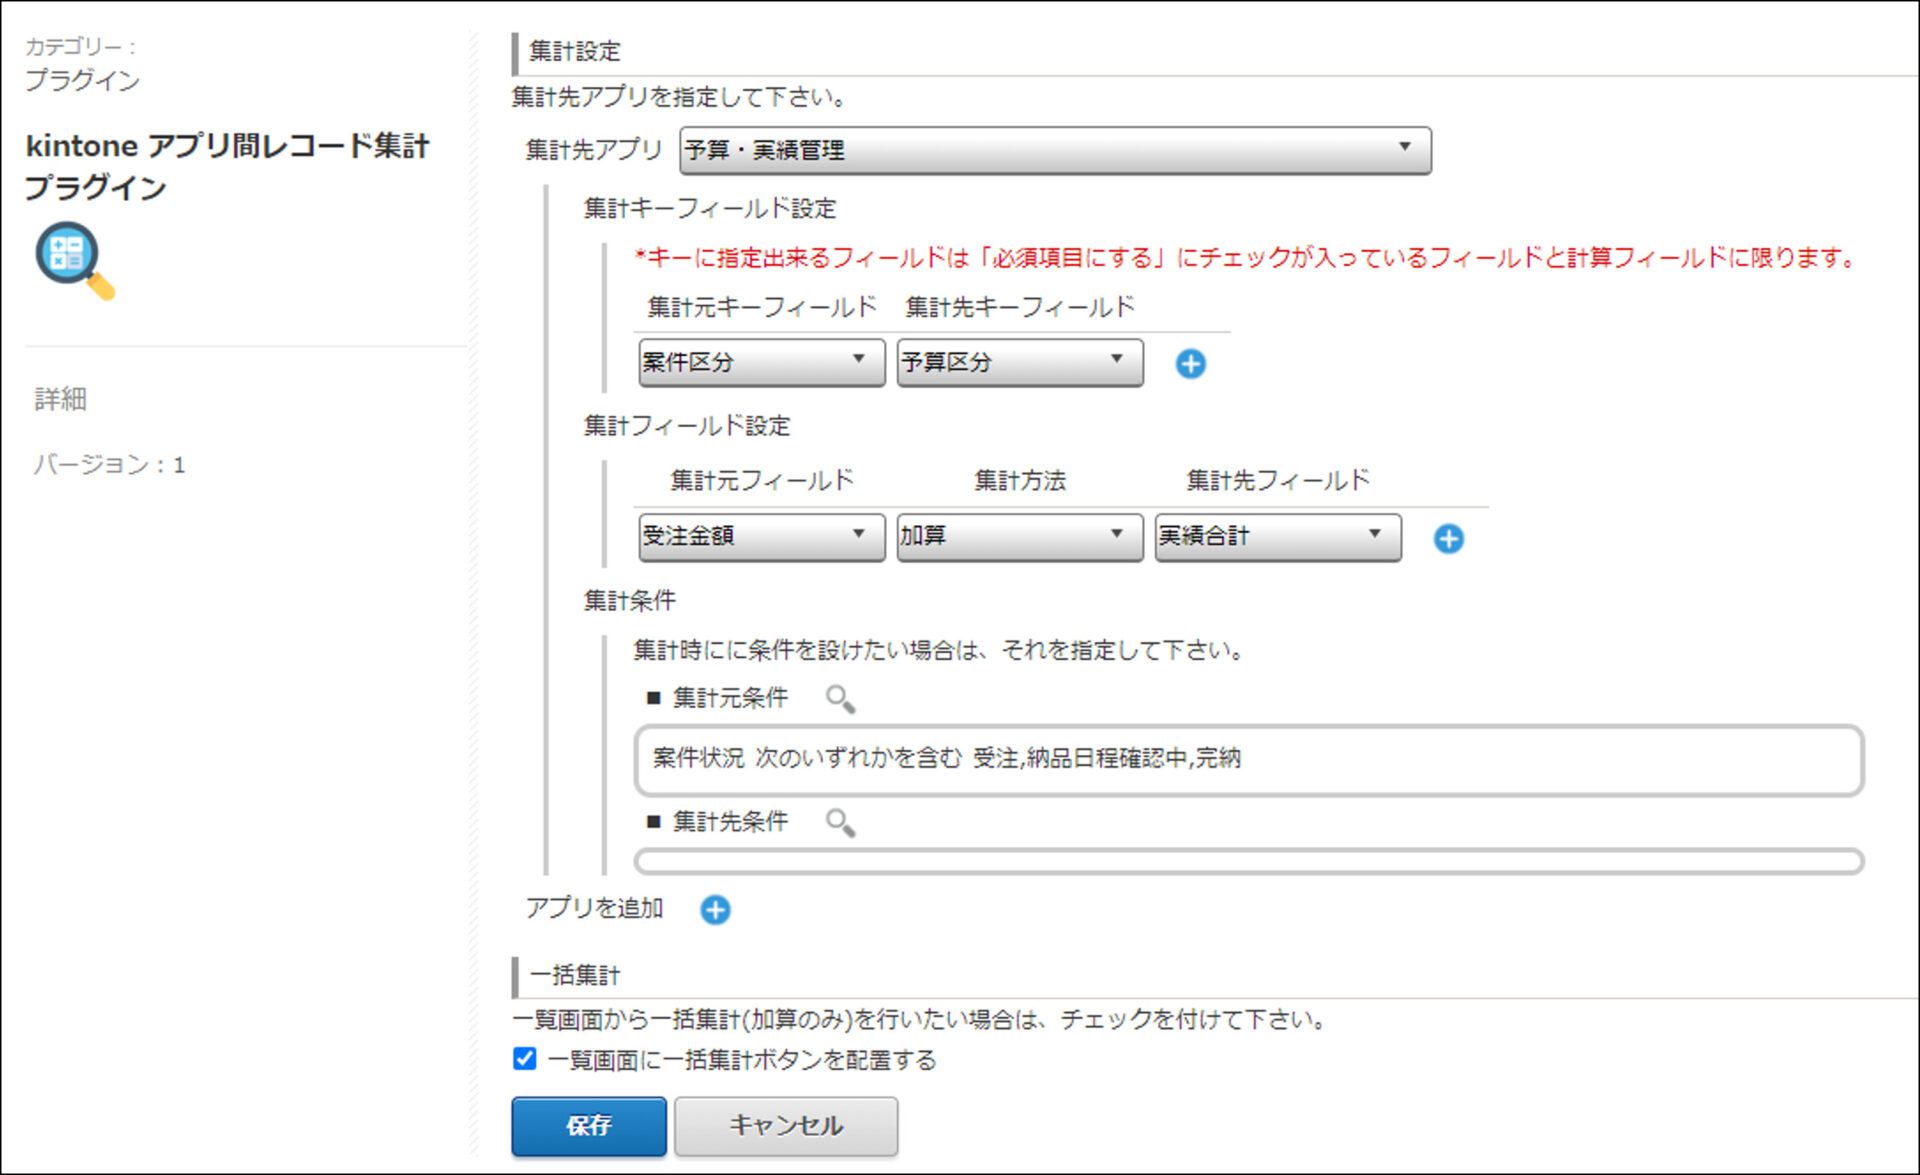Click the empty 集計先条件 text box

point(1249,861)
